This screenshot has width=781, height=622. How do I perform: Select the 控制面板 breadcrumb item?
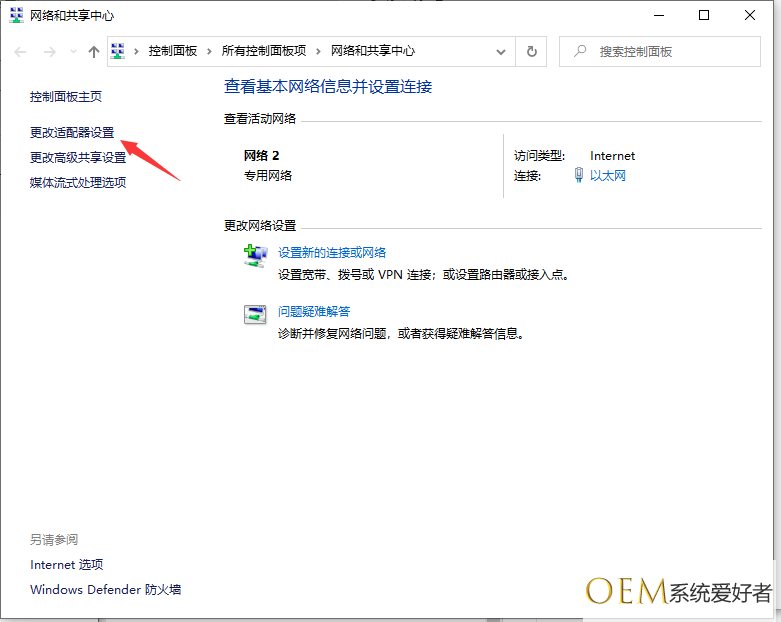coord(172,51)
